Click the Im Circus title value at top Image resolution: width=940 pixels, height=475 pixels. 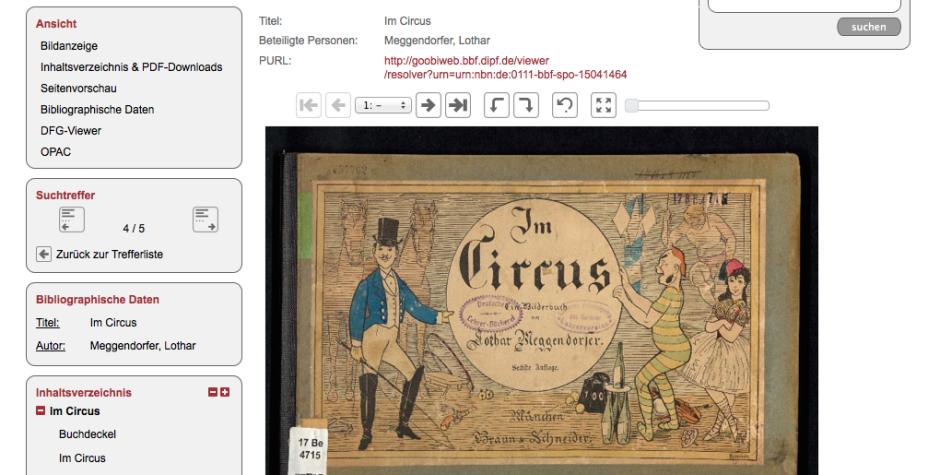click(x=408, y=21)
